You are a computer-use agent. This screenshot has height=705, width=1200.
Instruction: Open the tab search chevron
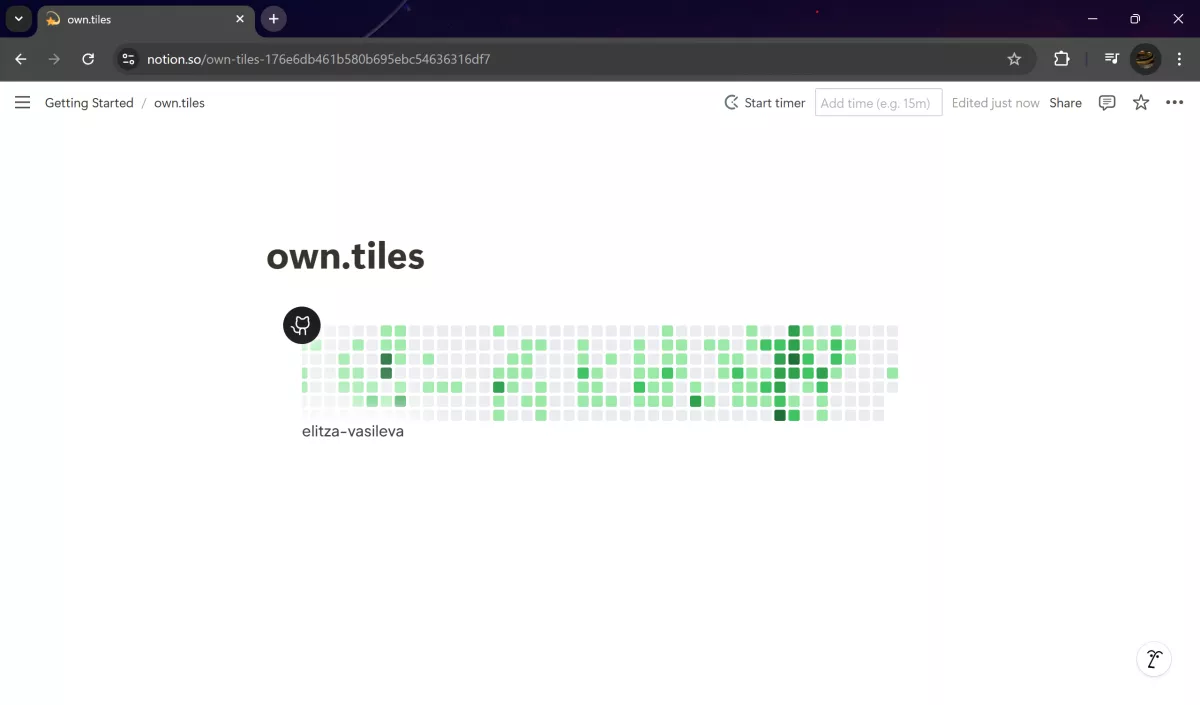pyautogui.click(x=17, y=19)
